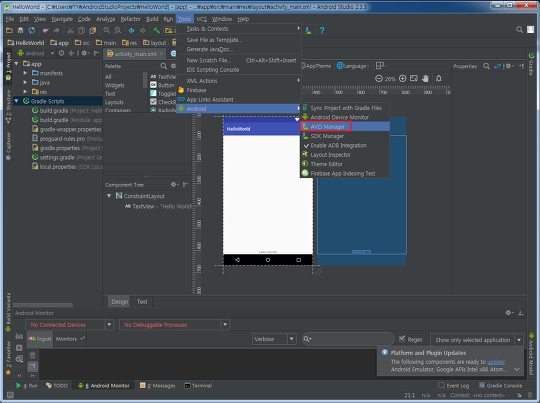Click the Paste toolbar icon
Screen dimensions: 540x403
pos(93,30)
